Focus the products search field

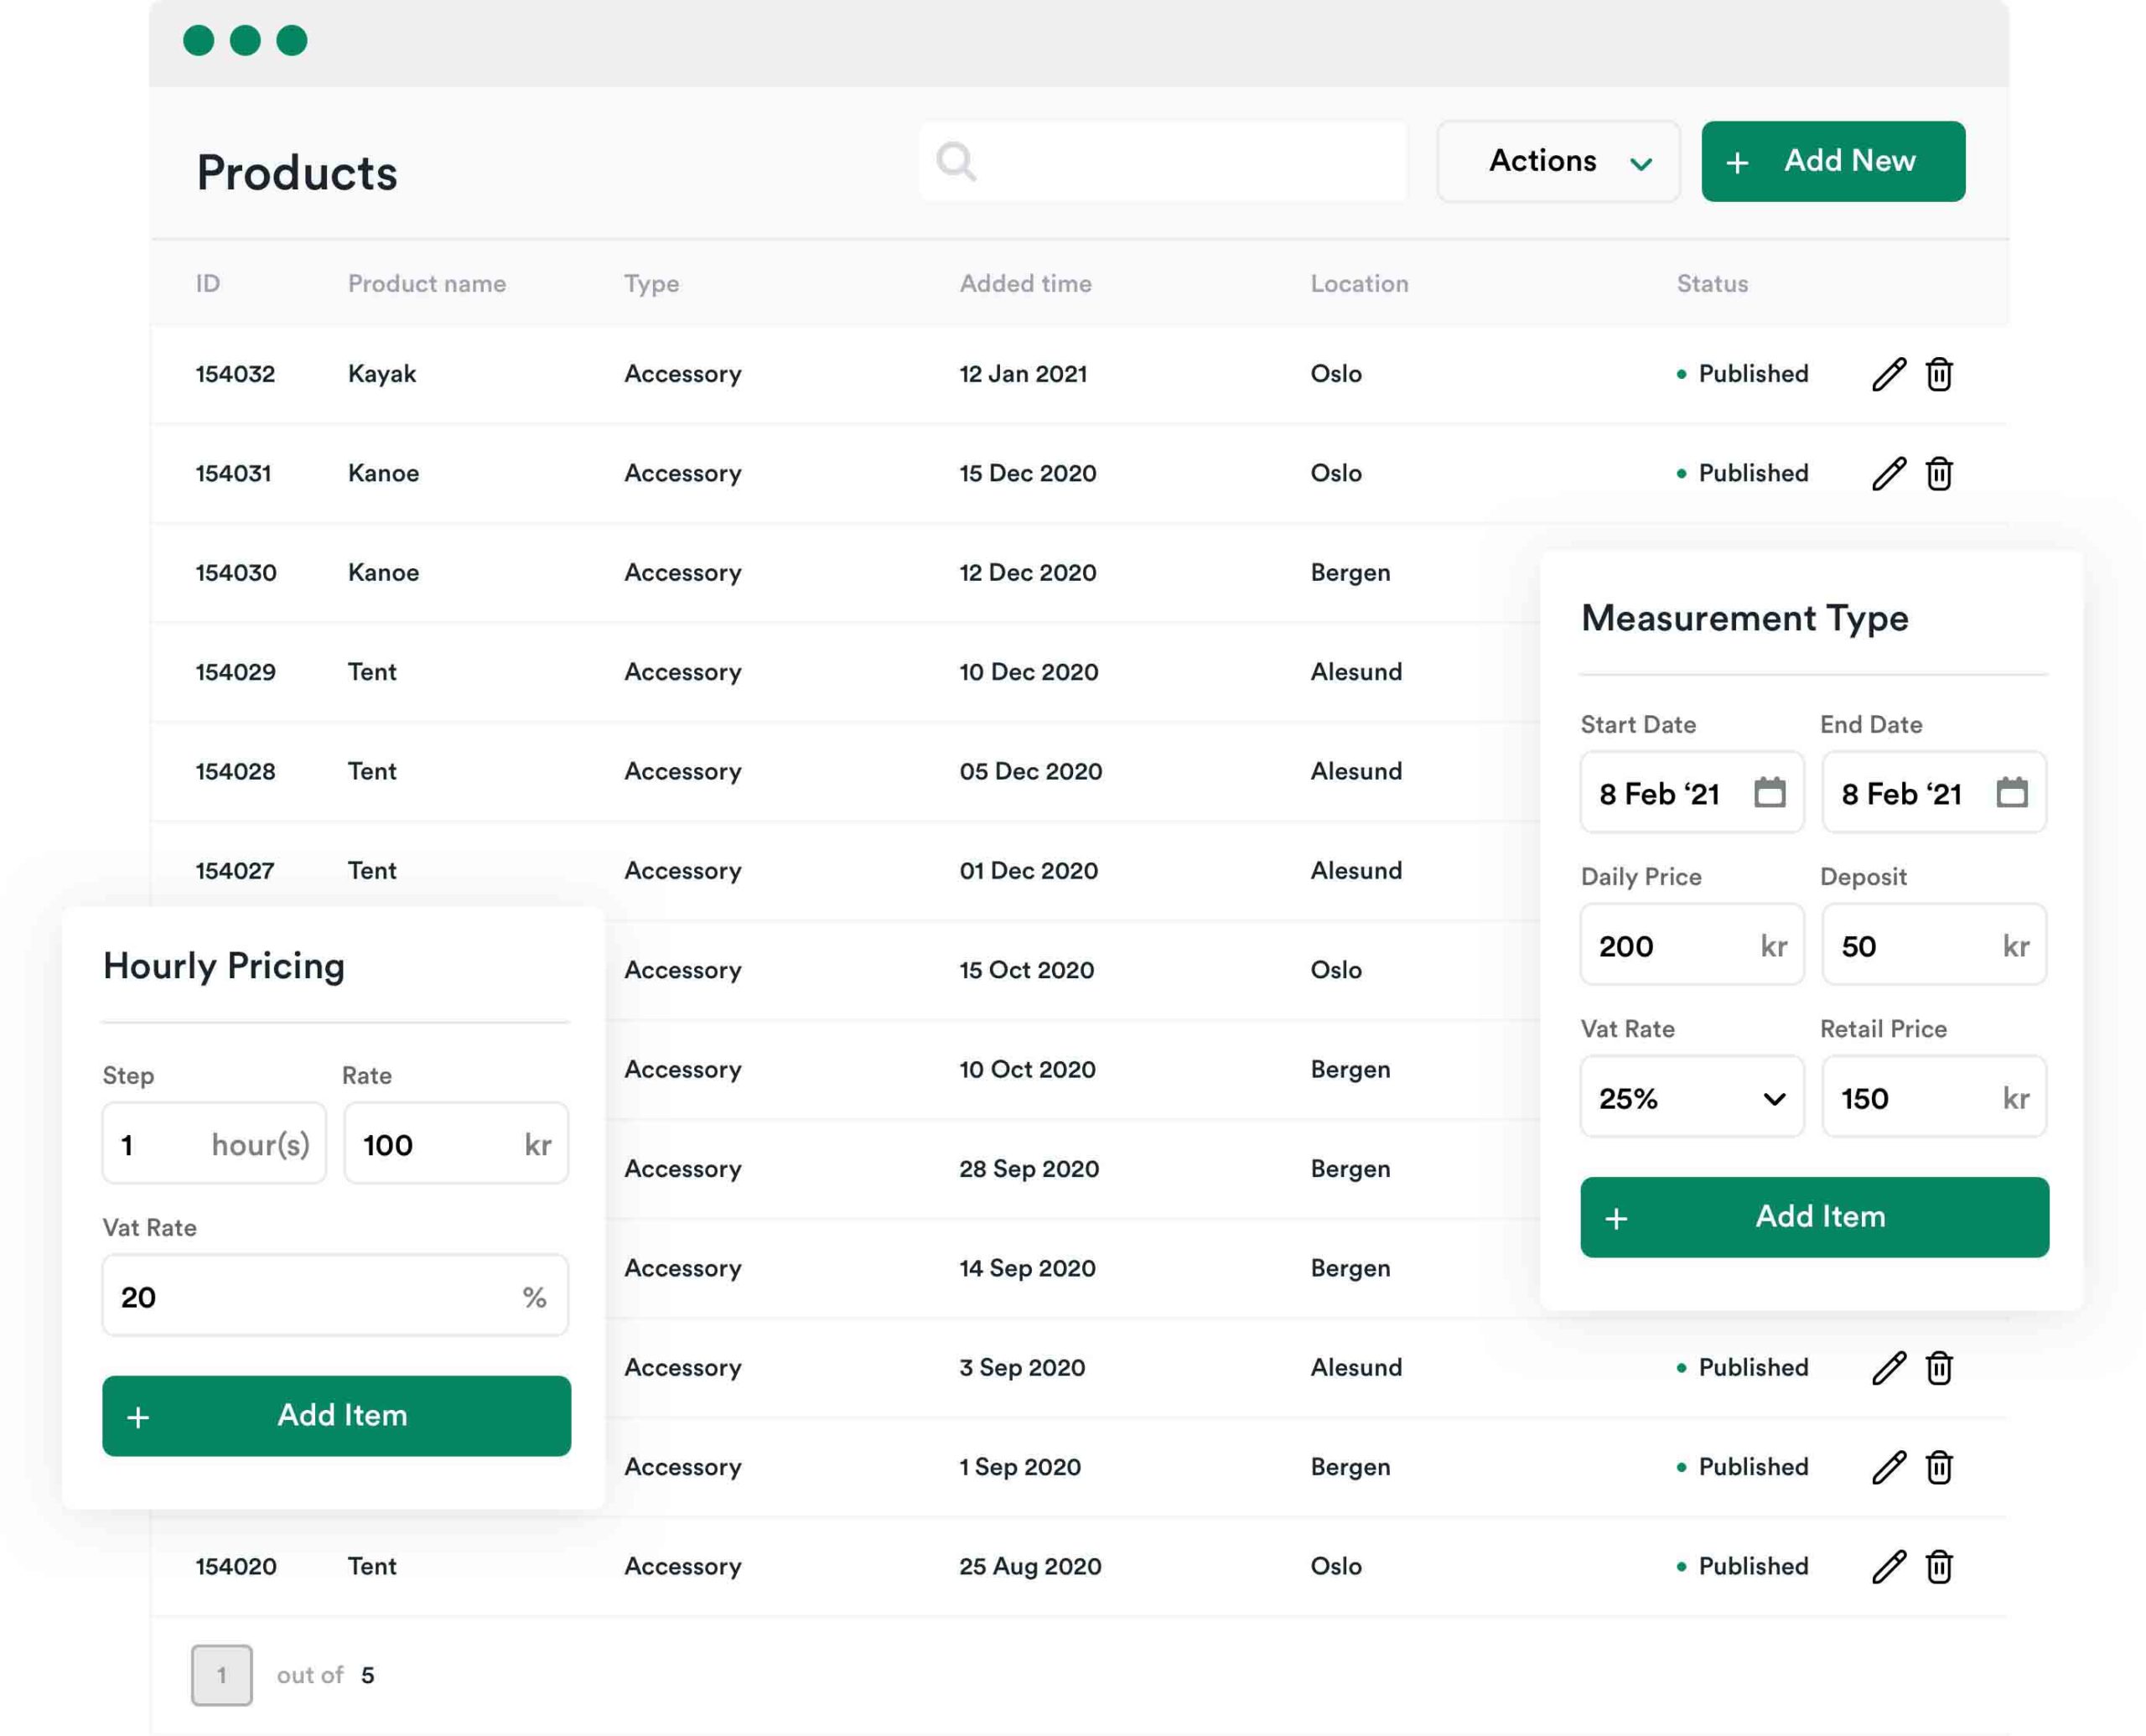coord(1163,161)
